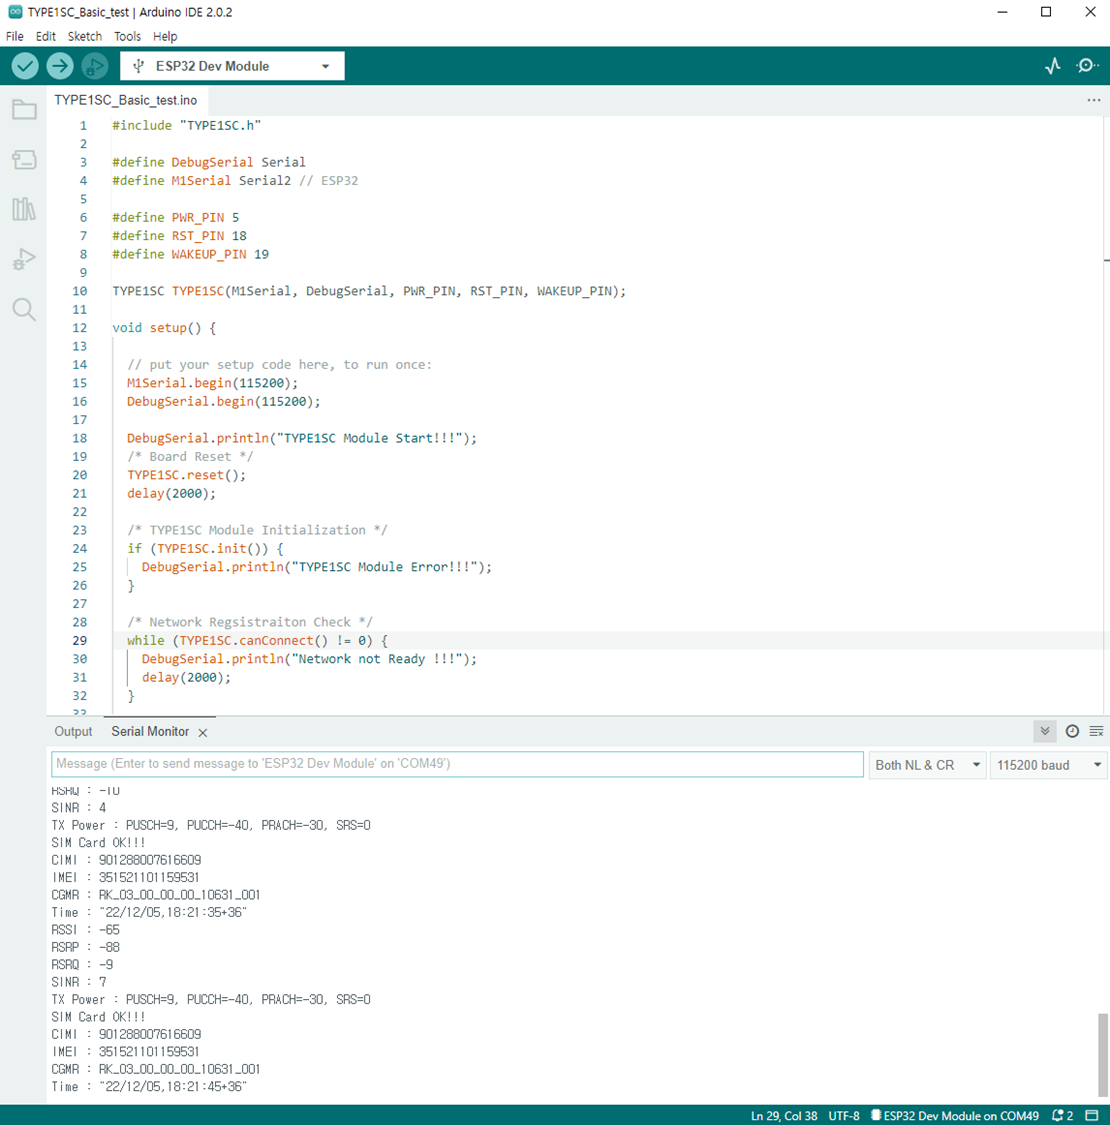Open the Edit menu
1110x1125 pixels.
pos(45,36)
